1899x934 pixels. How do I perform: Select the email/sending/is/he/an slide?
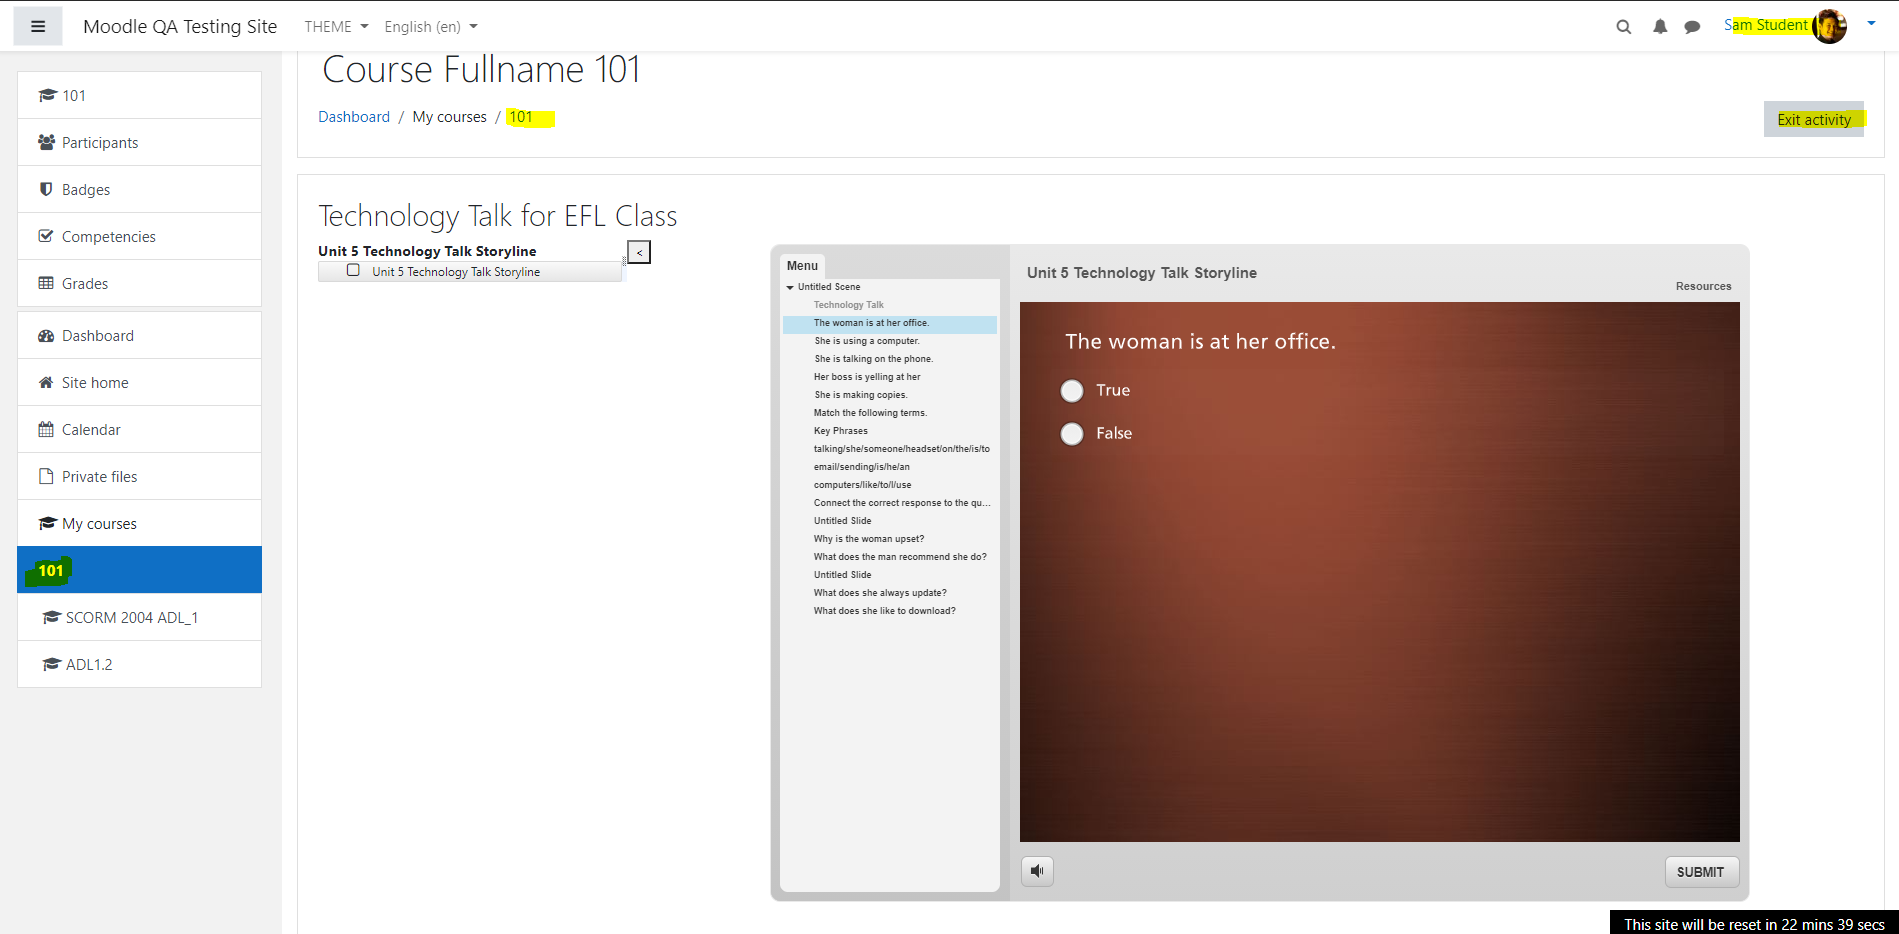pyautogui.click(x=862, y=467)
